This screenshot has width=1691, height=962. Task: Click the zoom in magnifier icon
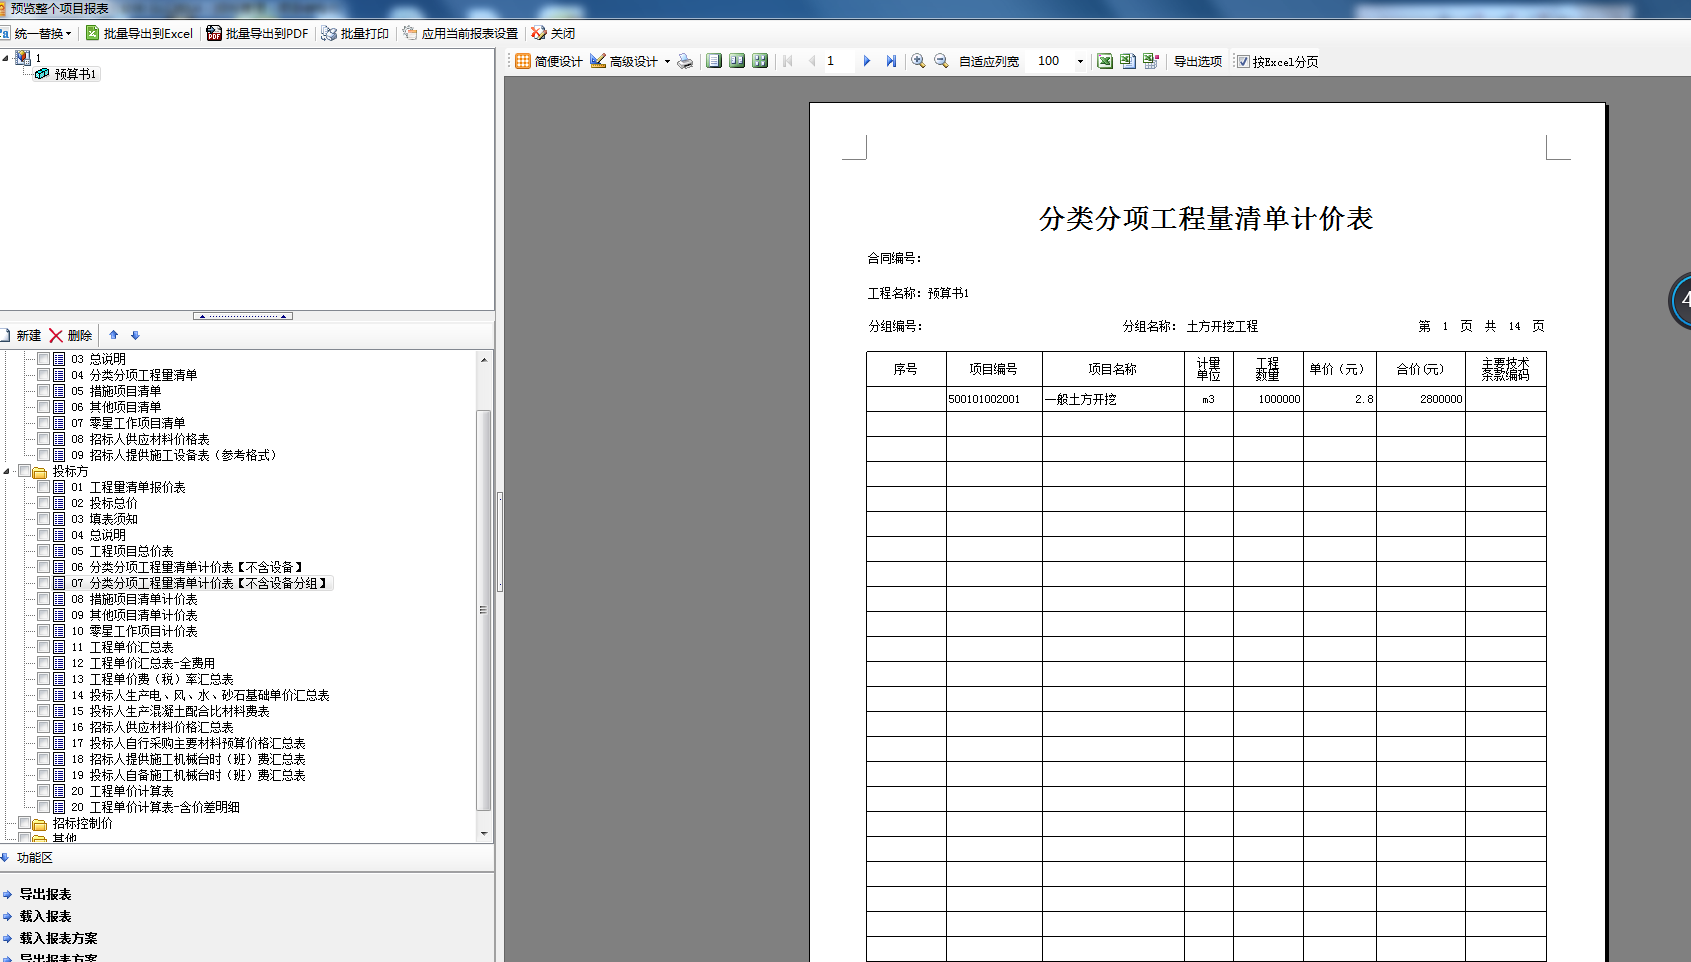click(918, 61)
